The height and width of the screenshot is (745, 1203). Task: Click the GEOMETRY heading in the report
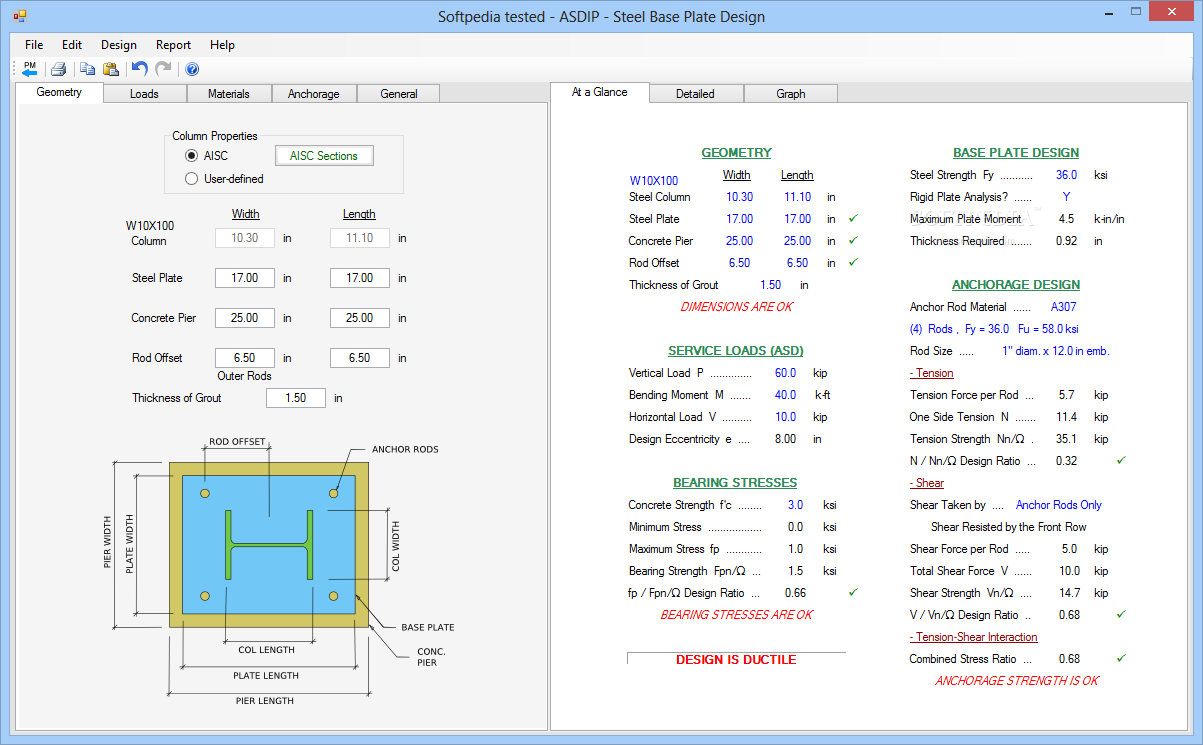pos(736,153)
